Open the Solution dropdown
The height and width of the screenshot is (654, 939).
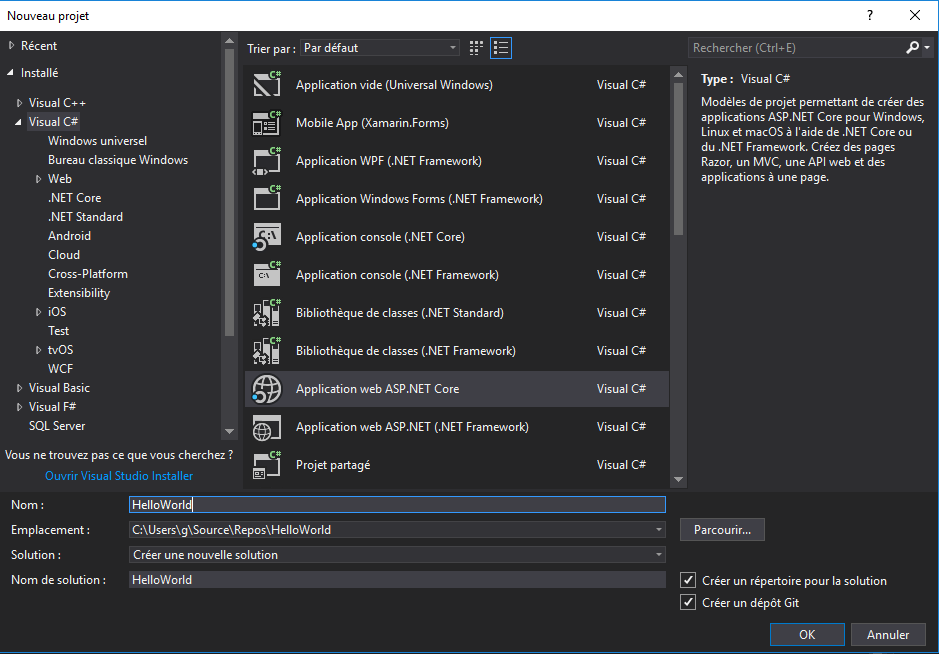658,555
